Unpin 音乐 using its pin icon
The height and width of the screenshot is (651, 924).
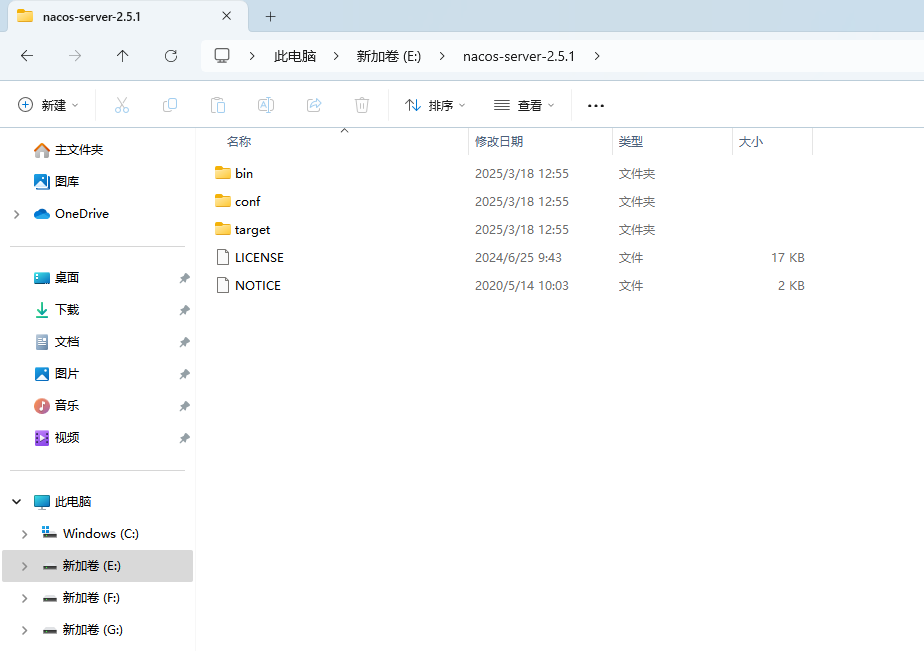point(184,406)
